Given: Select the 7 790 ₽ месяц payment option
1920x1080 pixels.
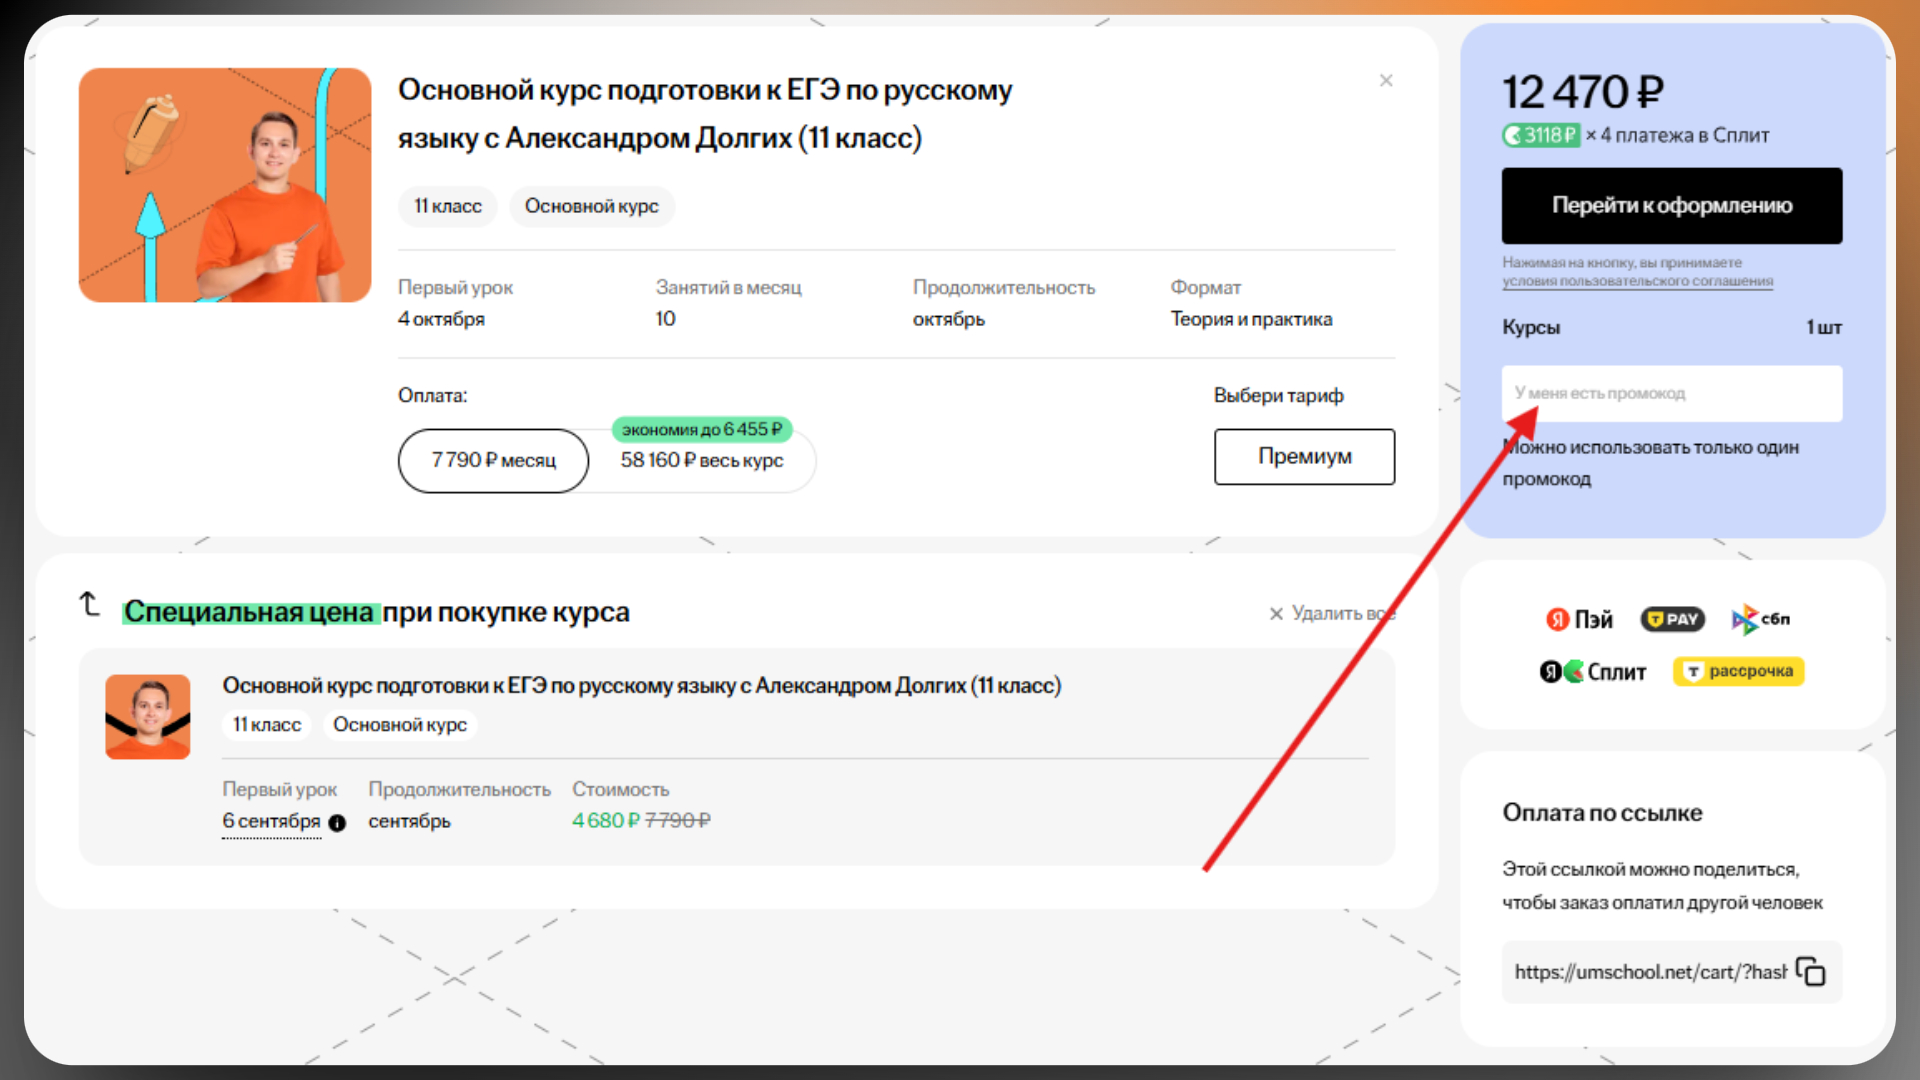Looking at the screenshot, I should point(493,461).
